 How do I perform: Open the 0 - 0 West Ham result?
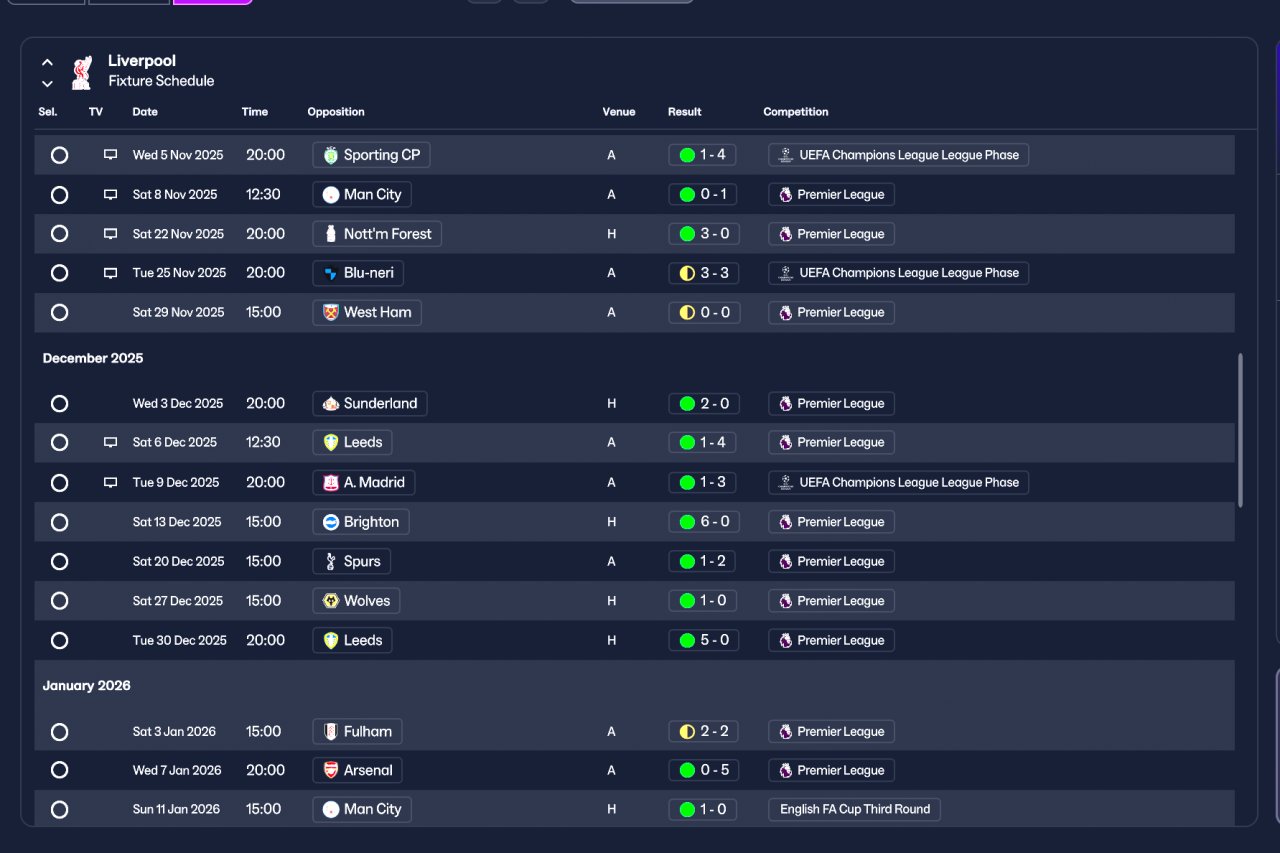point(704,312)
